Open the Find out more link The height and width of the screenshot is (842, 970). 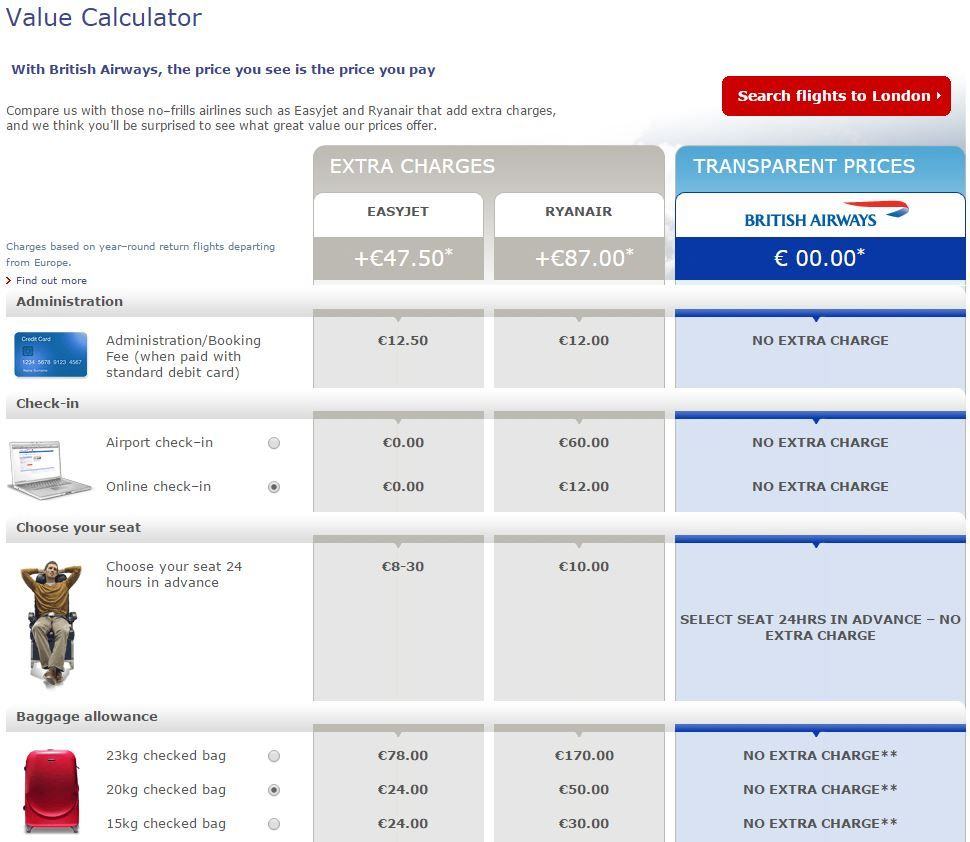pos(49,281)
